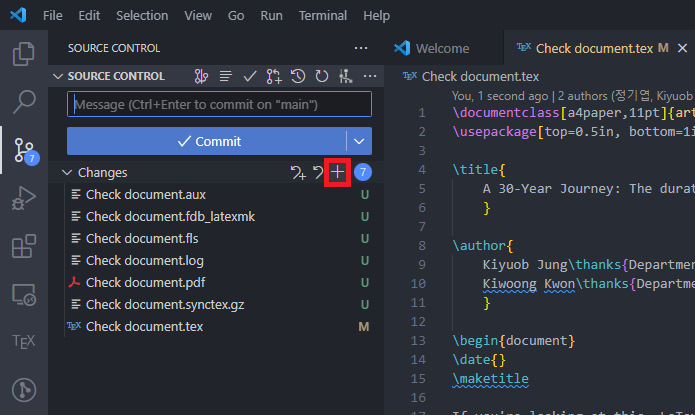Viewport: 695px width, 415px height.
Task: Open the Terminal menu
Action: (323, 16)
